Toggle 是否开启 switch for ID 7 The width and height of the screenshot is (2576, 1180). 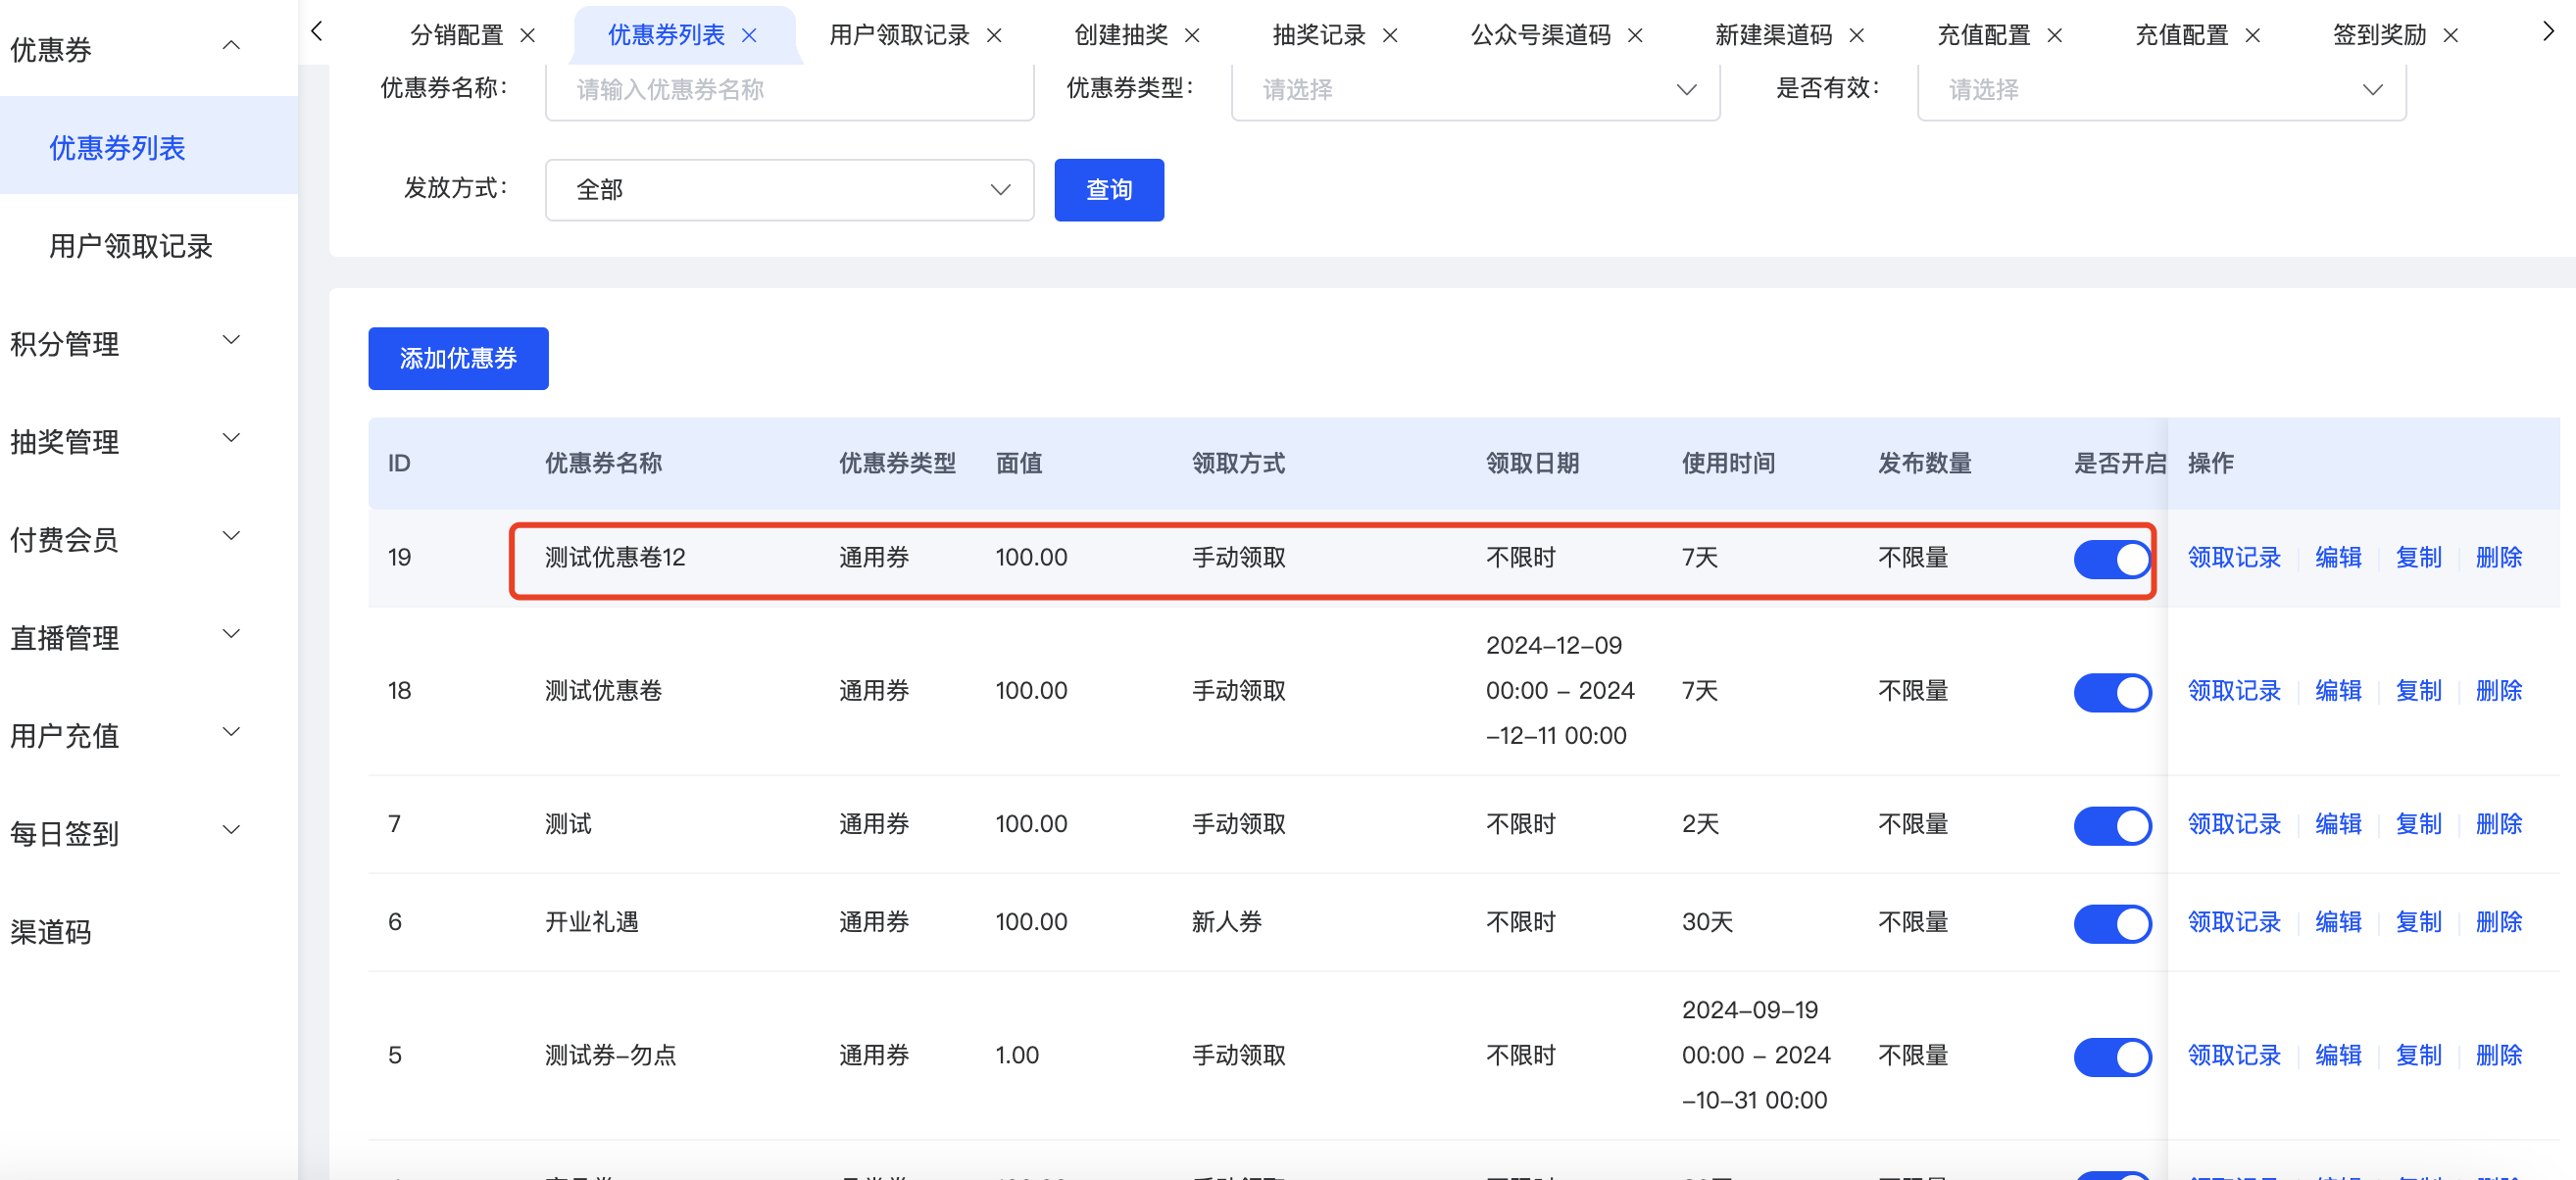(x=2112, y=825)
